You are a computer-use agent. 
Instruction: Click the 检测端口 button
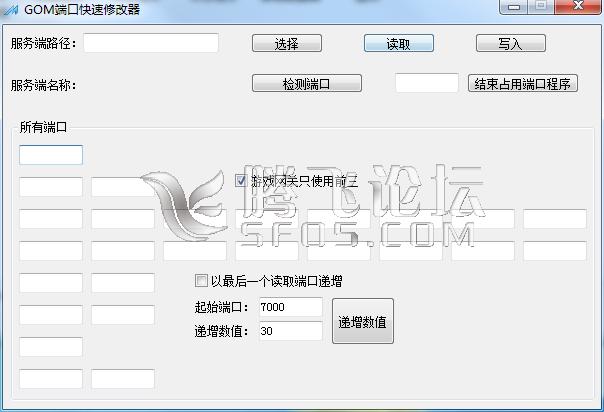point(307,83)
